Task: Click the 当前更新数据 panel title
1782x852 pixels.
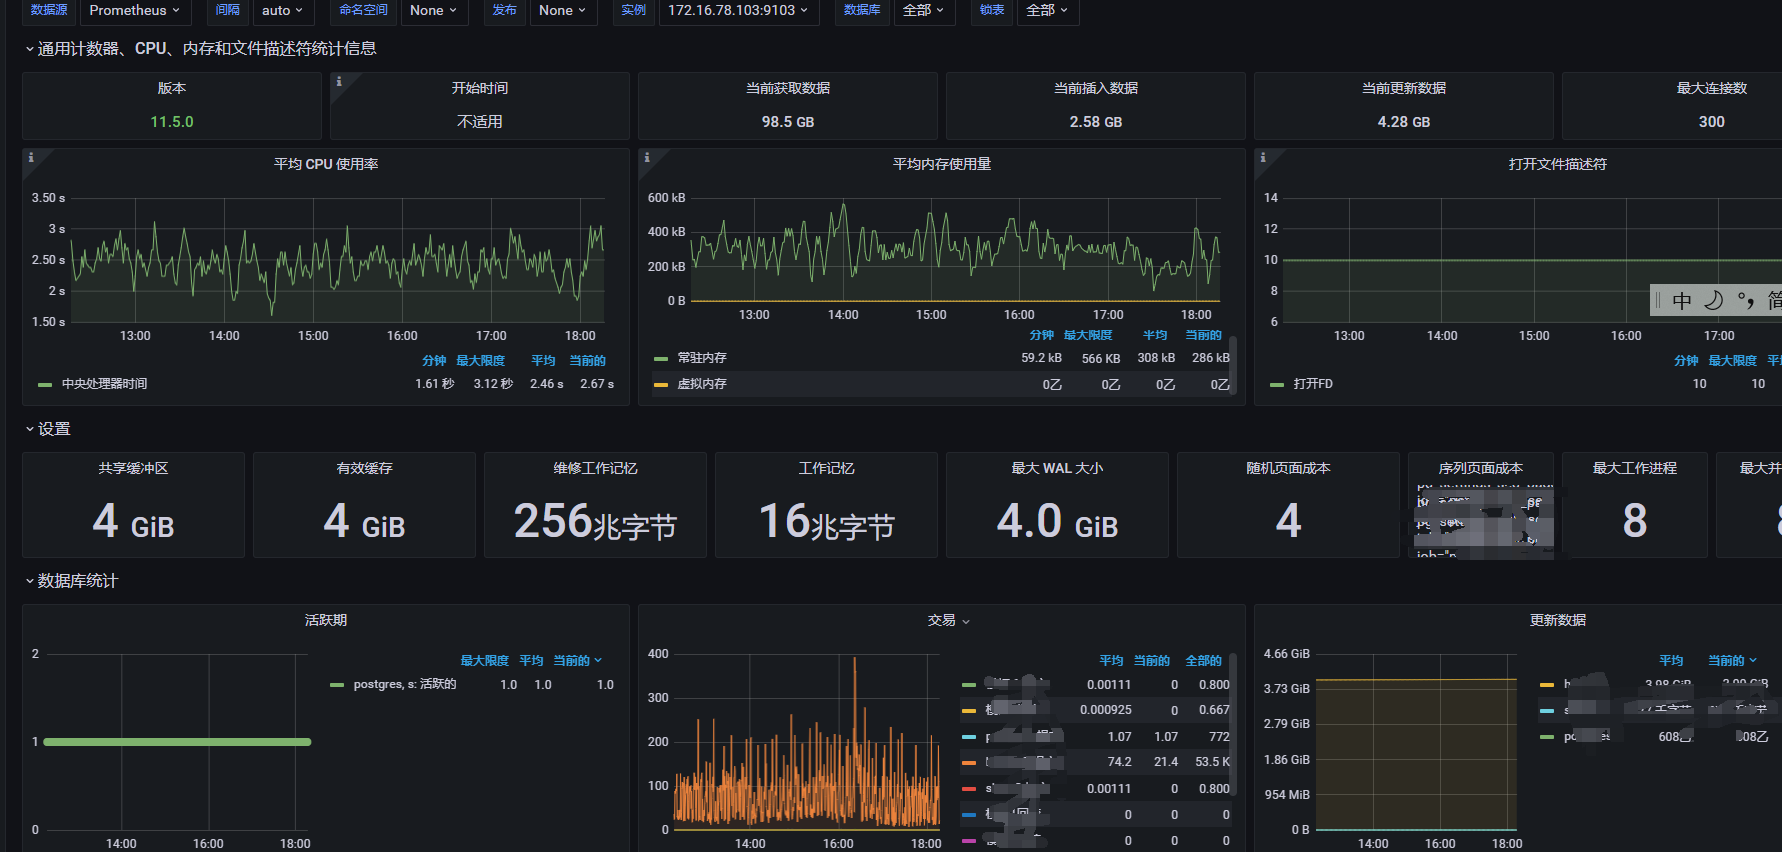Action: 1404,88
